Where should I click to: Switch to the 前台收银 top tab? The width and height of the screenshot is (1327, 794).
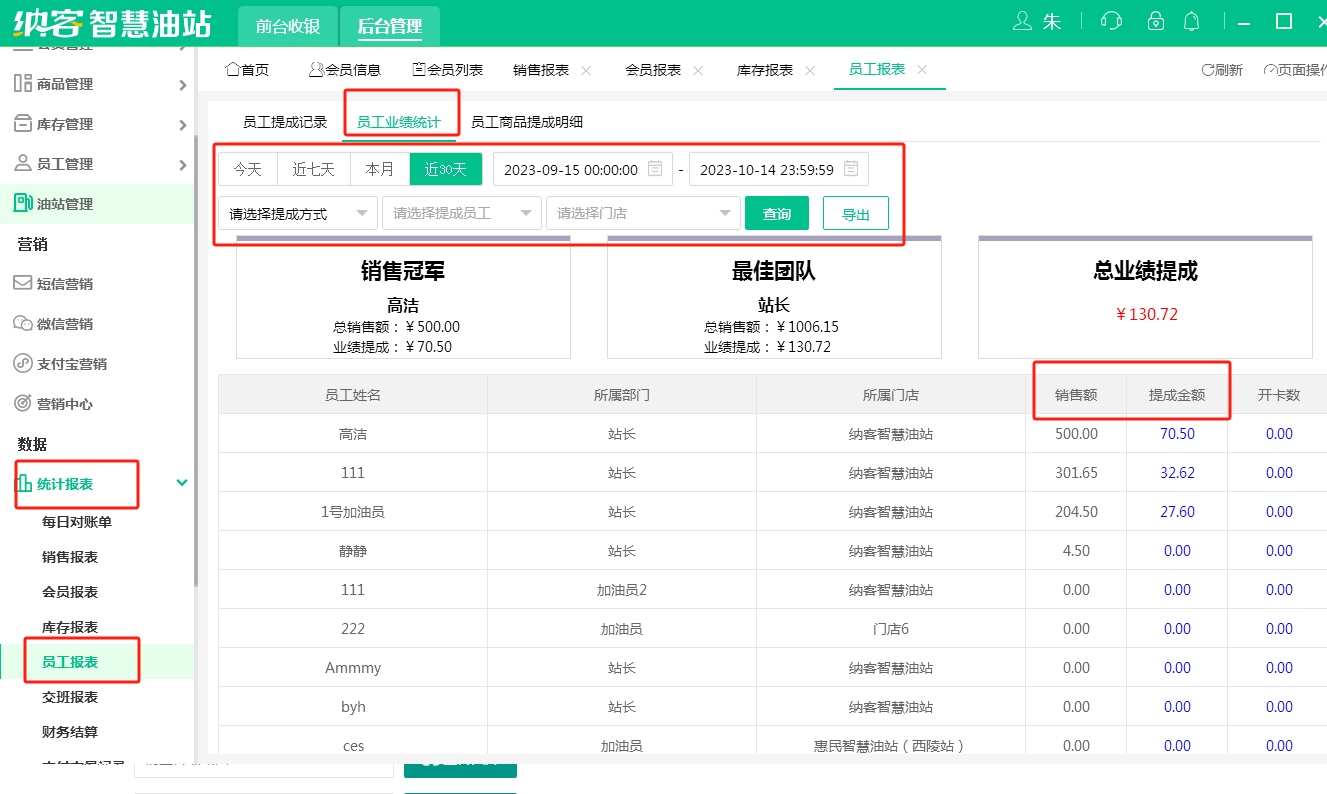click(288, 27)
